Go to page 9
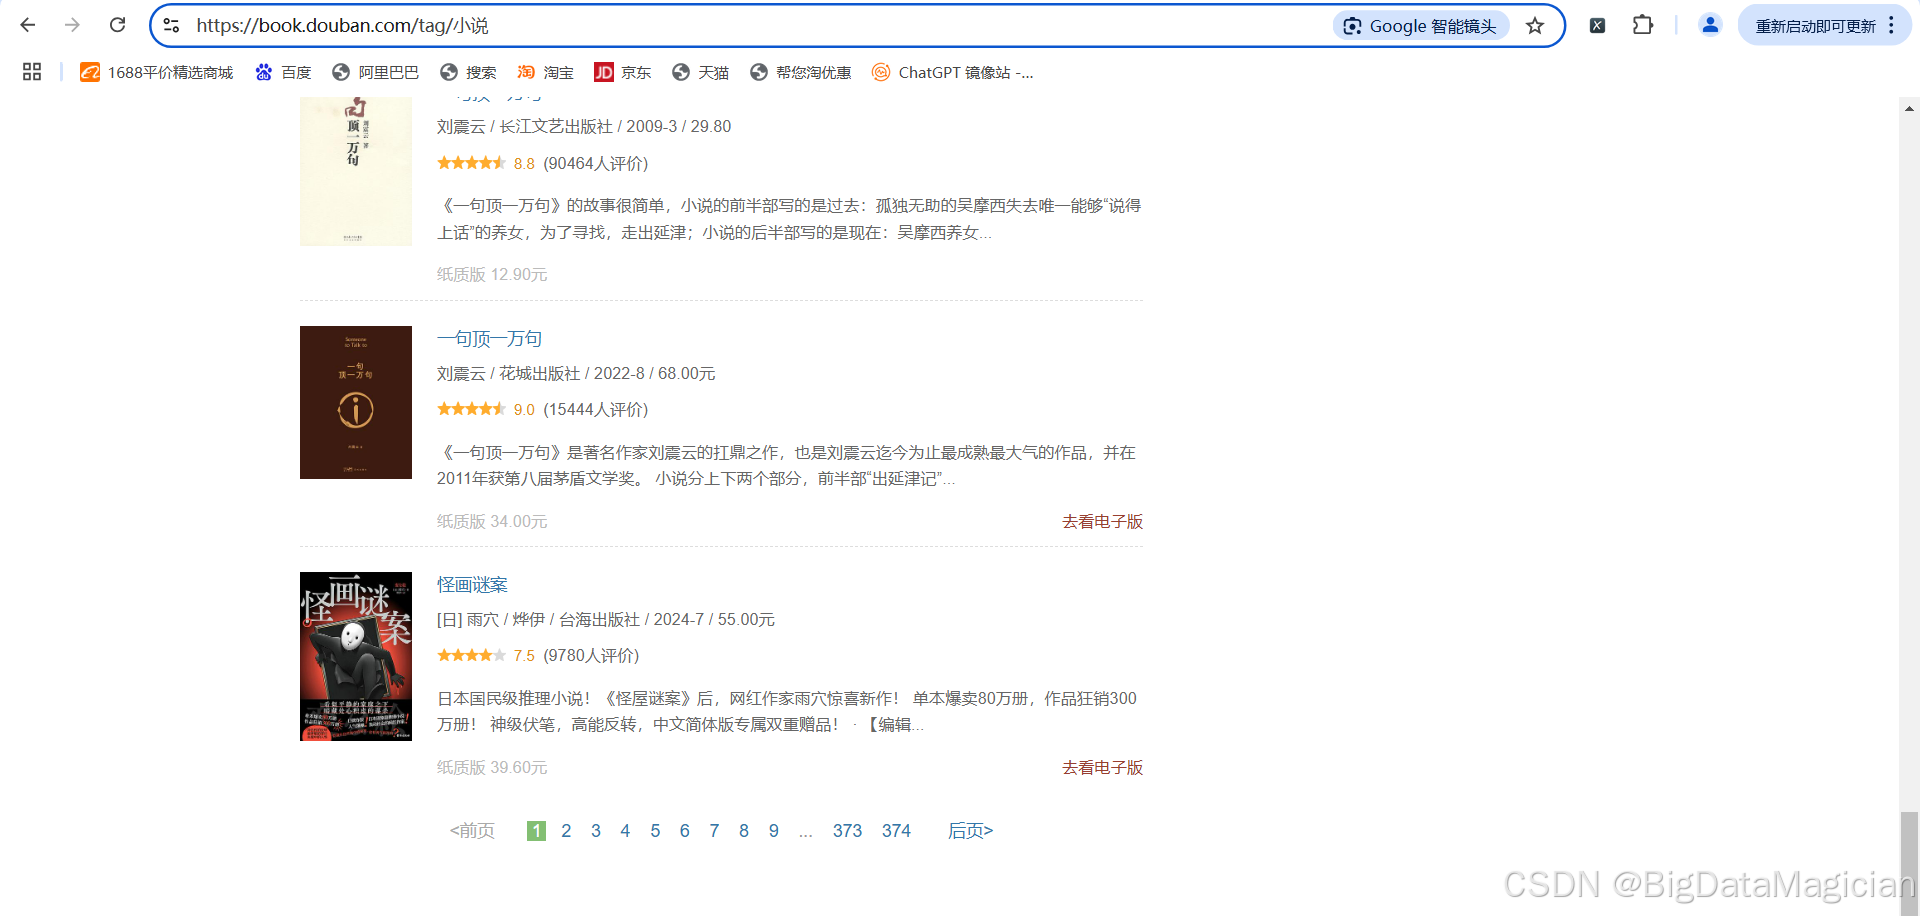The height and width of the screenshot is (916, 1920). coord(774,830)
